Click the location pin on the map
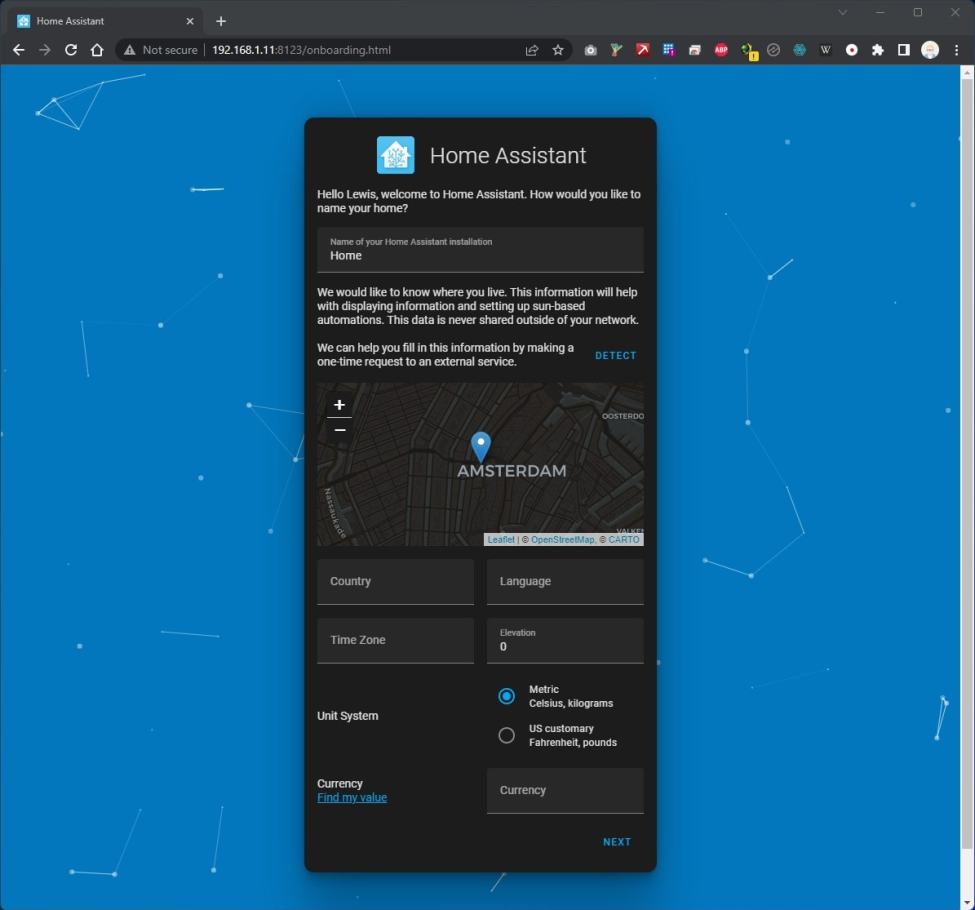The height and width of the screenshot is (910, 975). (481, 447)
